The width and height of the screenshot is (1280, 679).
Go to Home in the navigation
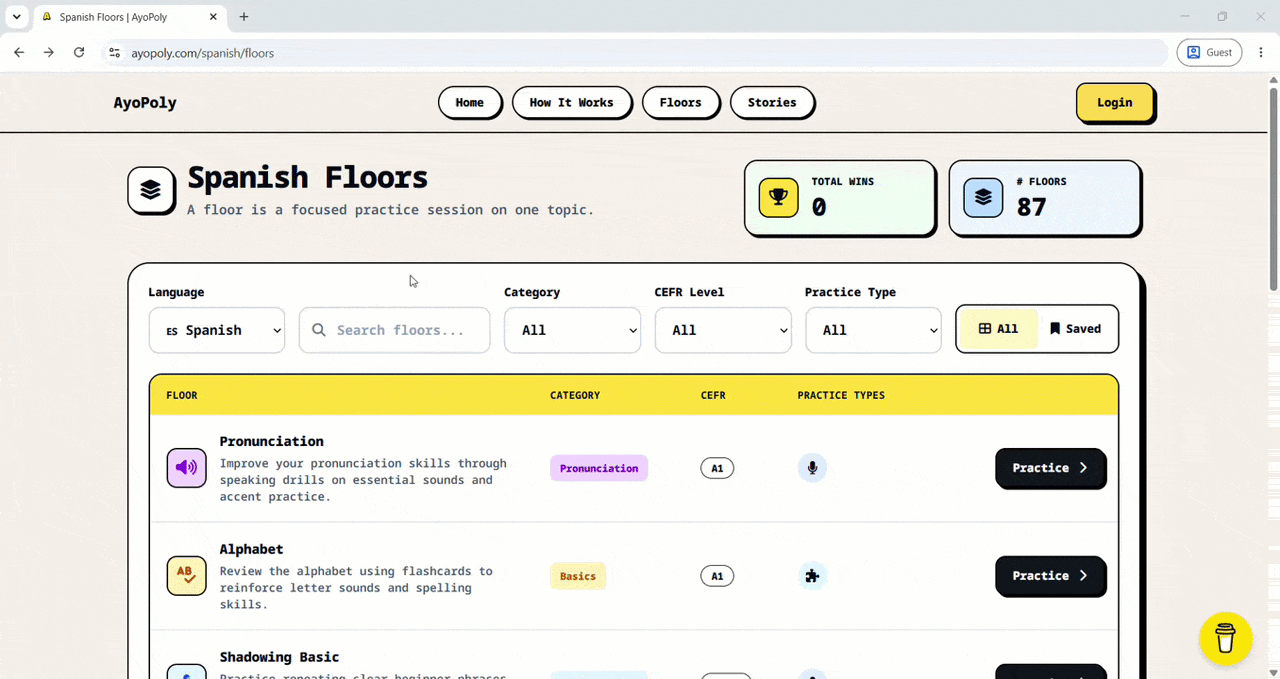(x=470, y=102)
